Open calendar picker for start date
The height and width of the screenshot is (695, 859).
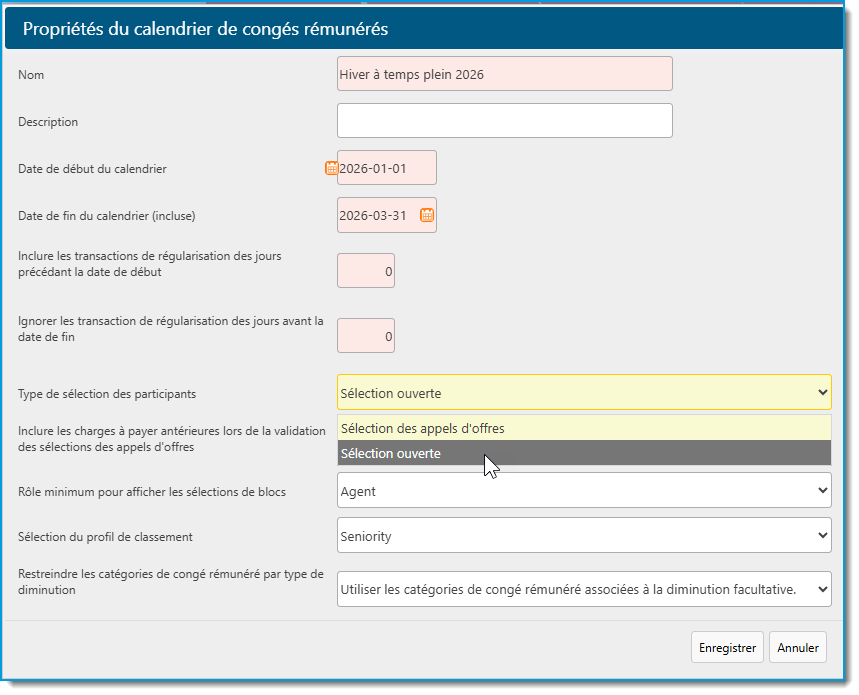point(331,168)
